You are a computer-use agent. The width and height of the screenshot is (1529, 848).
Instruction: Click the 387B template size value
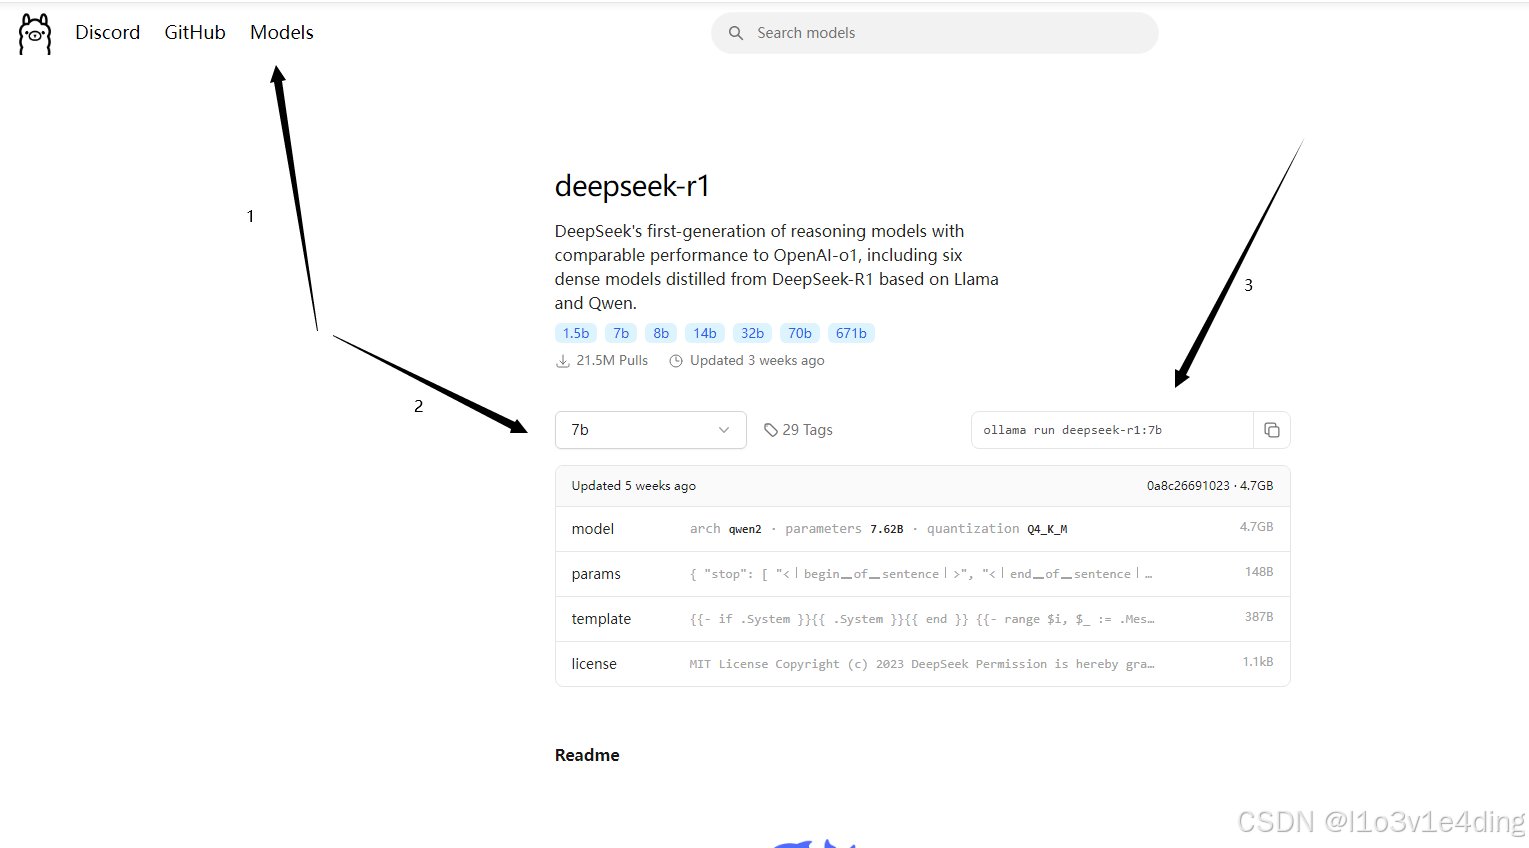1259,617
